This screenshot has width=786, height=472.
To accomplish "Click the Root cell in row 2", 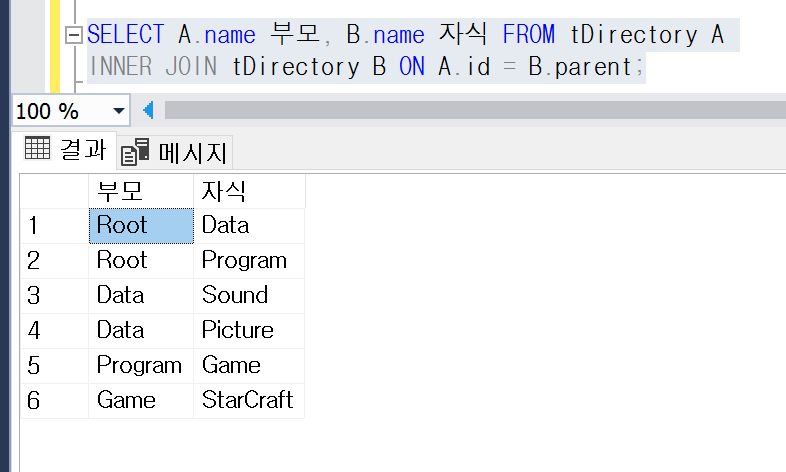I will [141, 261].
